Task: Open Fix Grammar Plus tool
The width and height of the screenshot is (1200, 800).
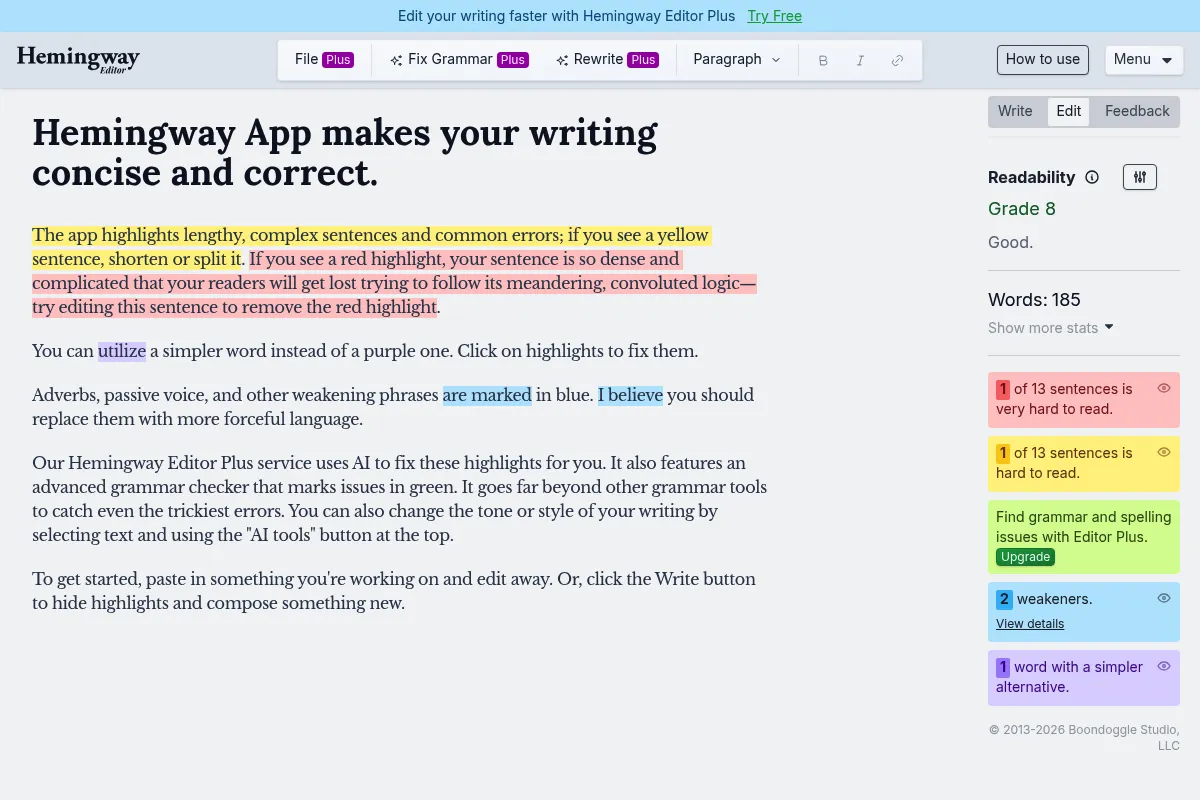Action: 459,60
